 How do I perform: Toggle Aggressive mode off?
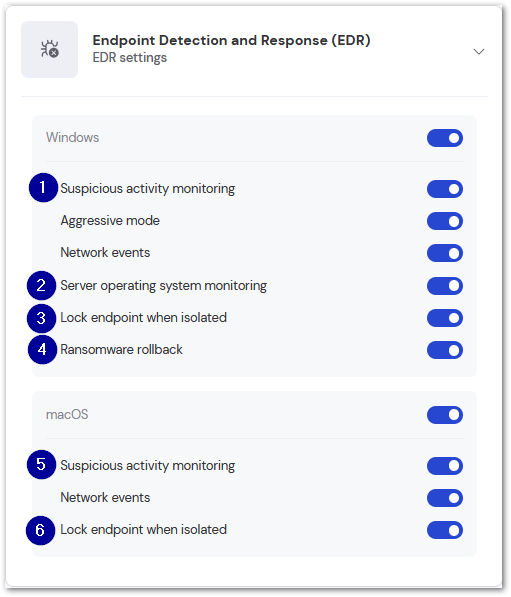pos(445,221)
